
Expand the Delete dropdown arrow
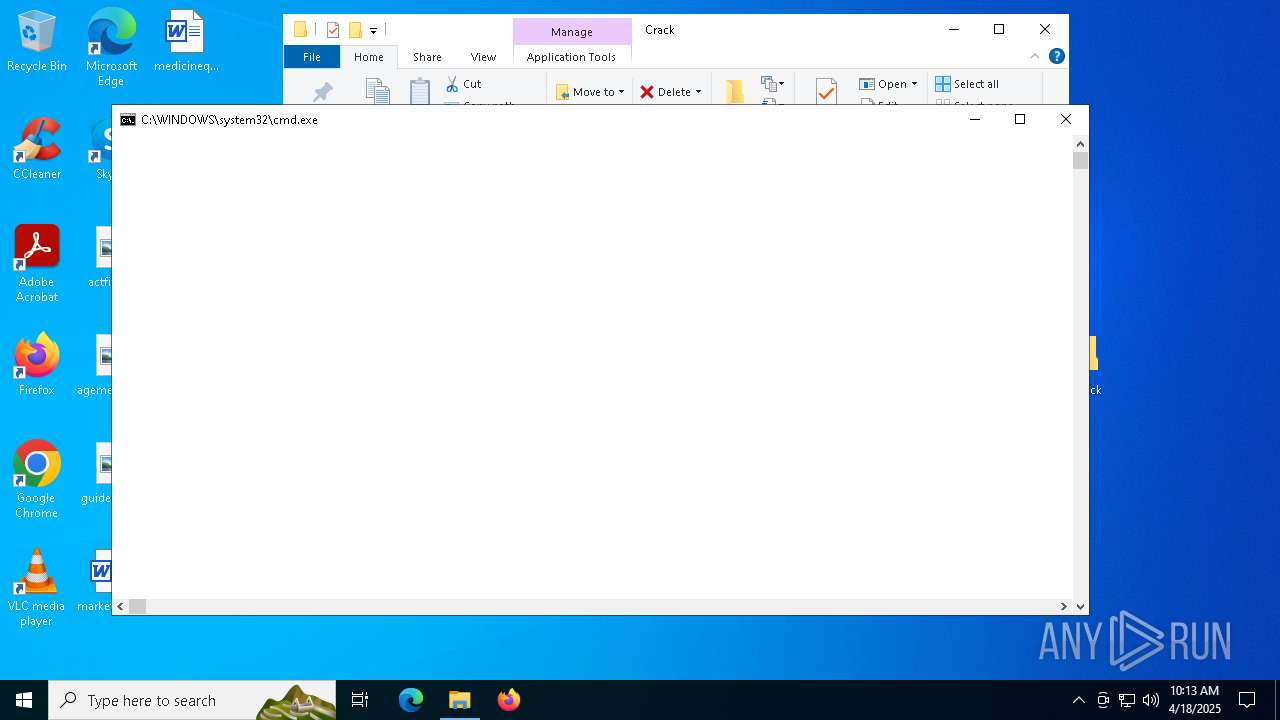pos(698,92)
